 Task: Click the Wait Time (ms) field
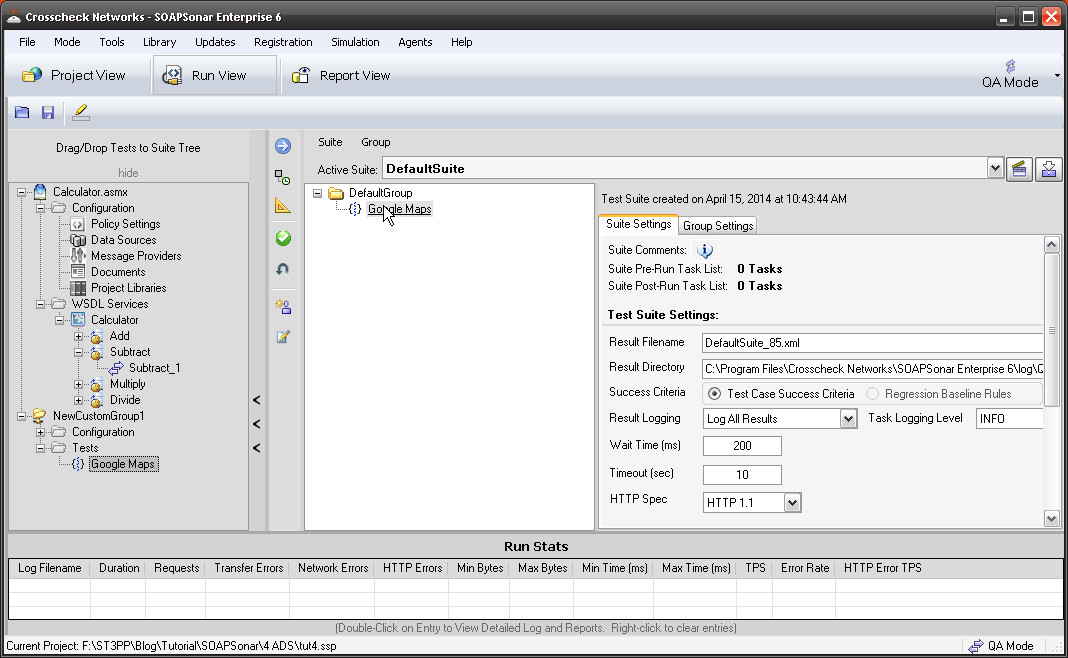(x=742, y=446)
